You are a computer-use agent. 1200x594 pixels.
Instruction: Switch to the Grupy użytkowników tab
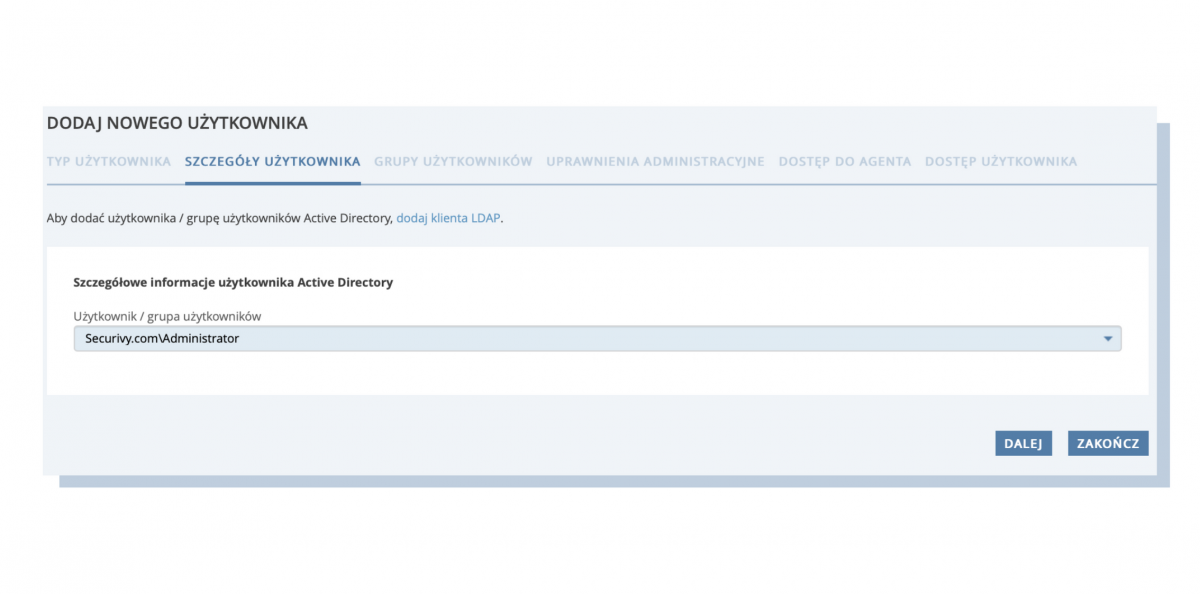[453, 161]
